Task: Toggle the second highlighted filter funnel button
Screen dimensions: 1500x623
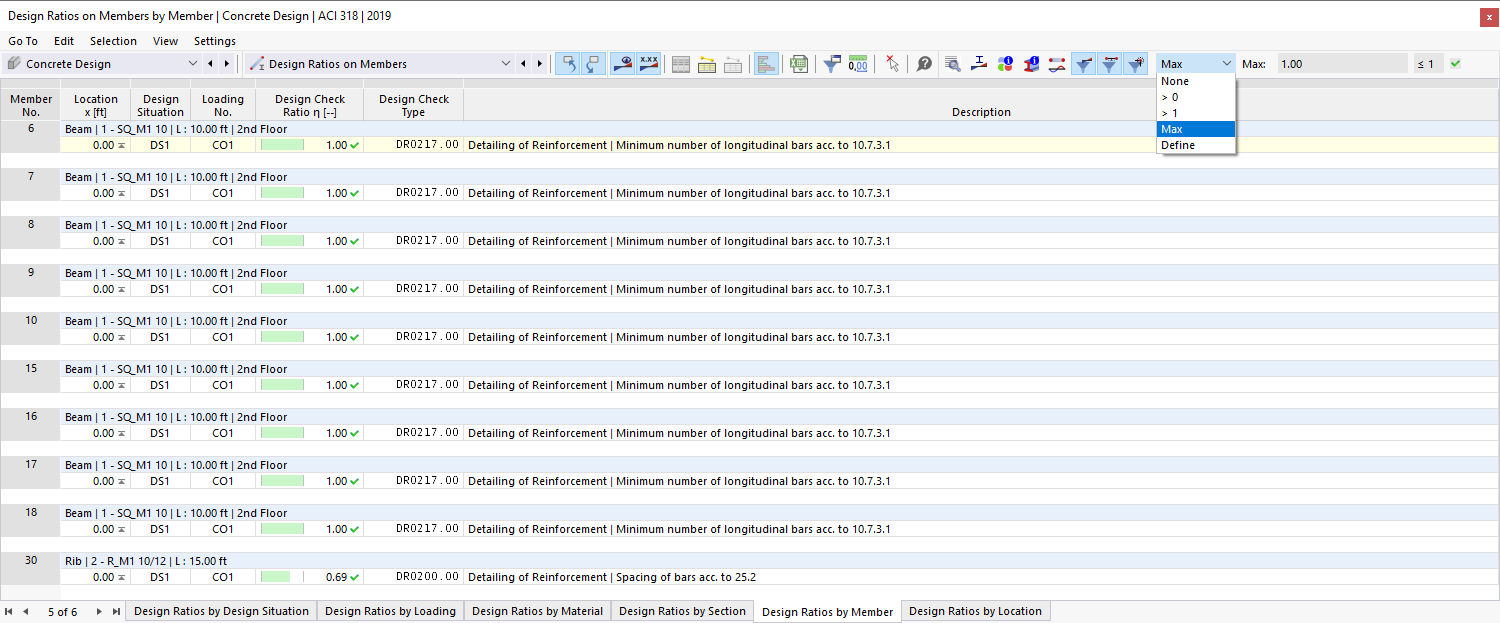Action: [x=1110, y=64]
